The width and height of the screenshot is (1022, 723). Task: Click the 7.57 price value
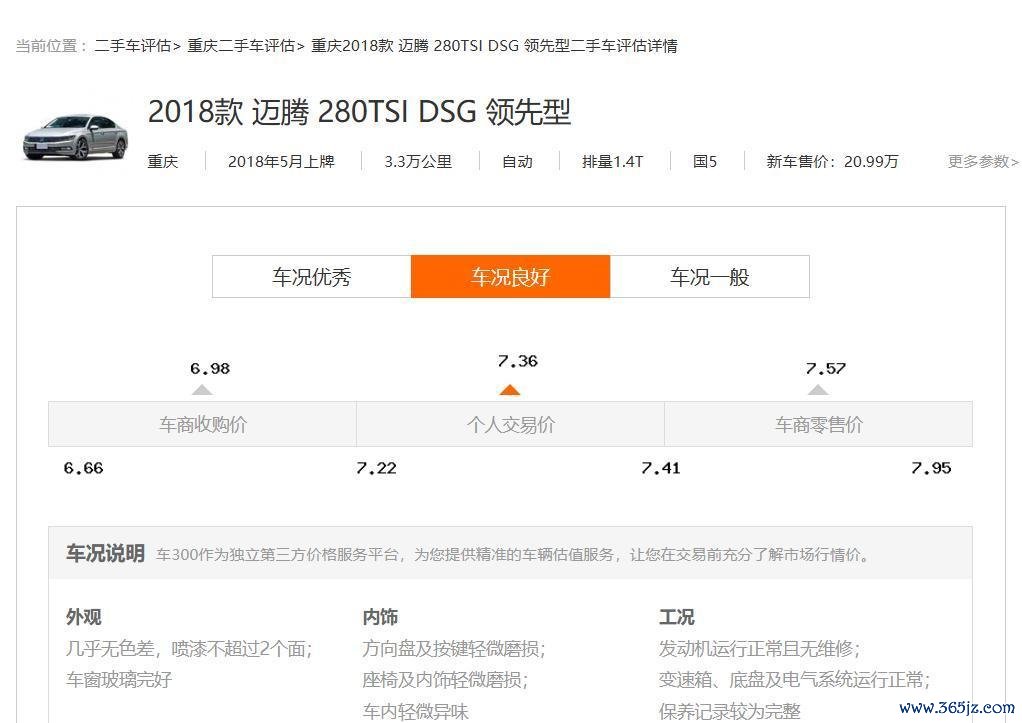click(826, 368)
